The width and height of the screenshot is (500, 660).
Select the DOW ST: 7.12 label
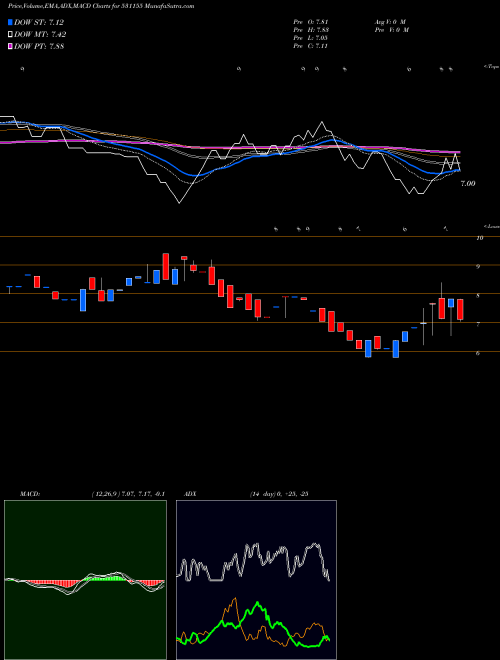click(x=39, y=22)
